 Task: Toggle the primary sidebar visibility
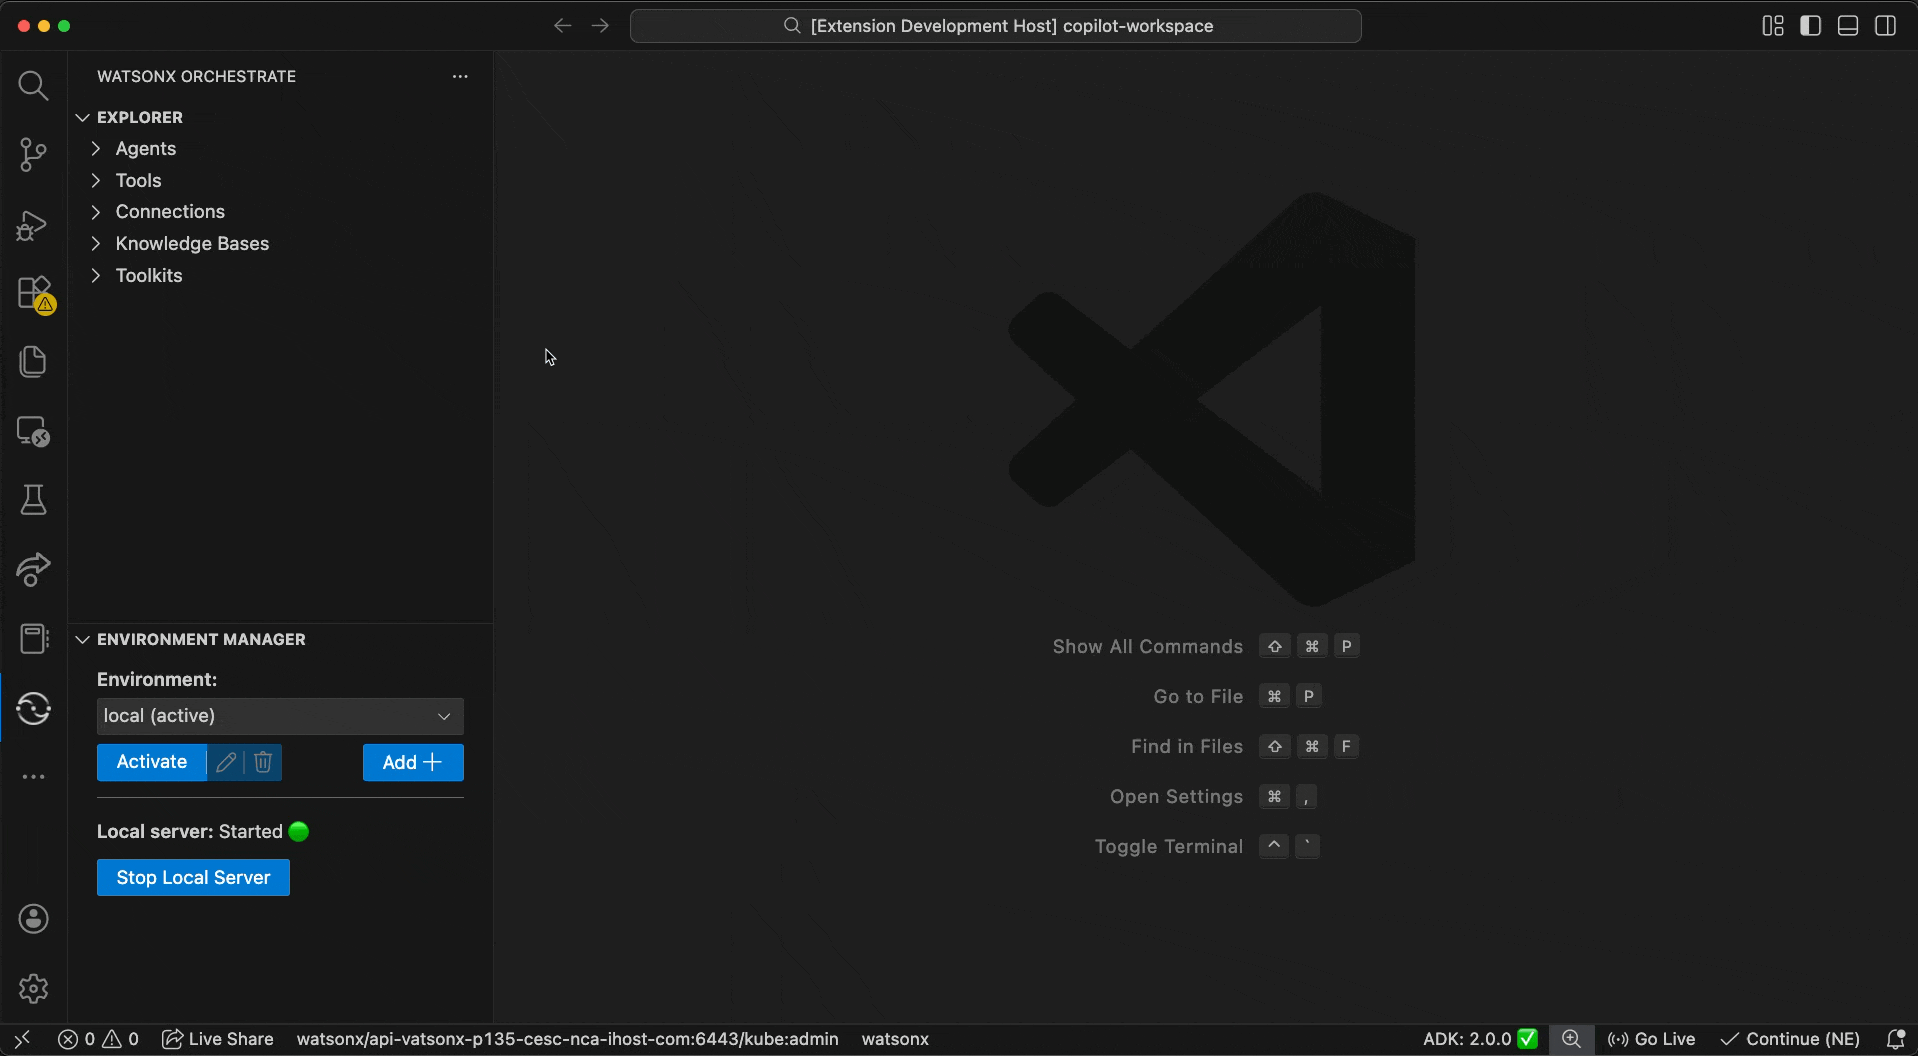(x=1810, y=26)
